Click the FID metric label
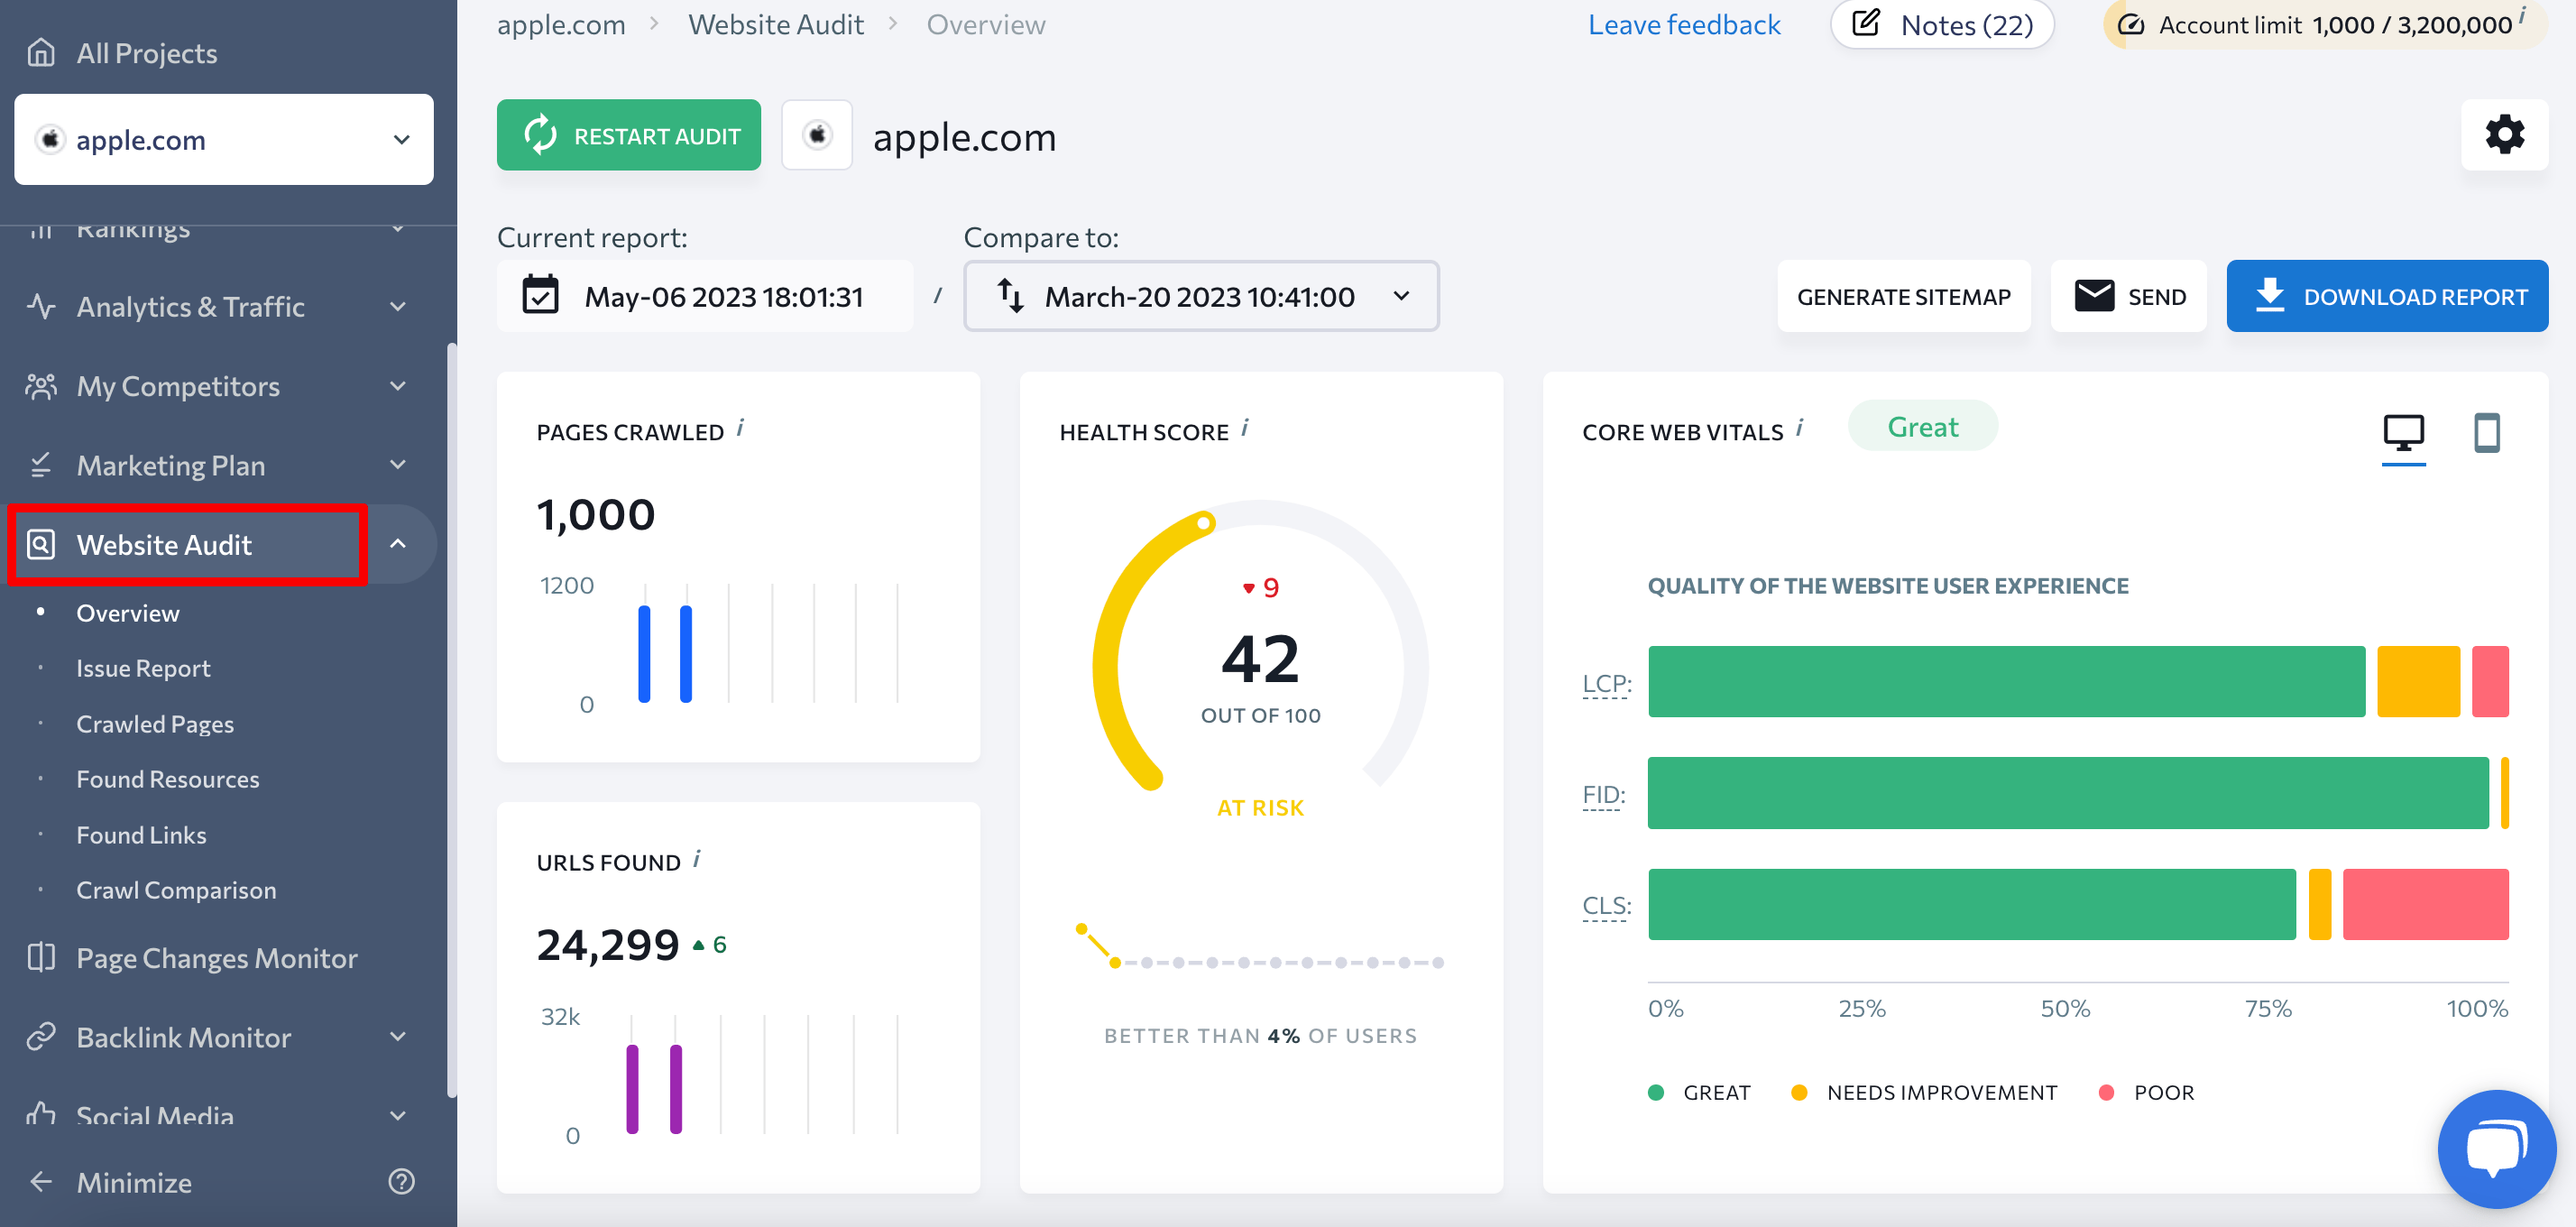Viewport: 2576px width, 1227px height. pos(1604,794)
